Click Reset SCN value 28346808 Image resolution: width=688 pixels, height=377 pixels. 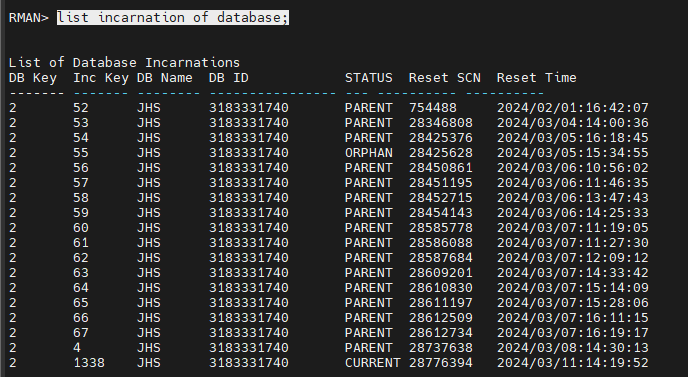pyautogui.click(x=441, y=123)
